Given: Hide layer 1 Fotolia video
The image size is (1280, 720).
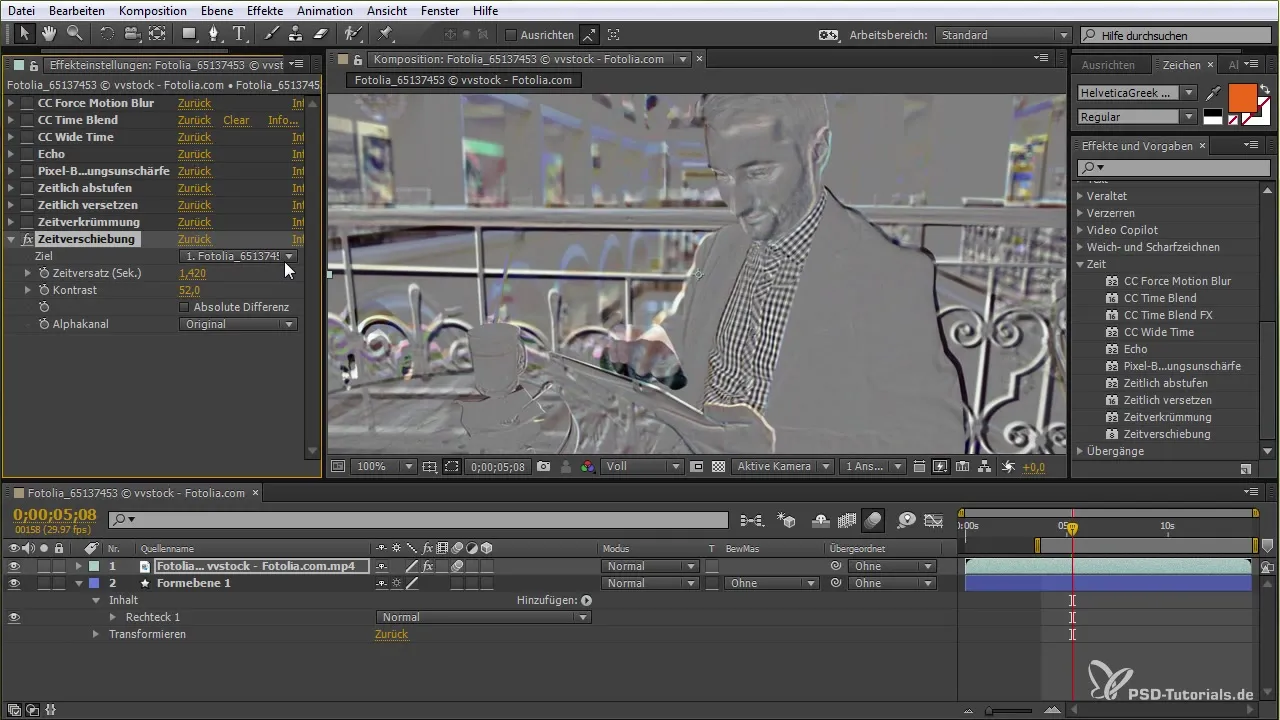Looking at the screenshot, I should [x=14, y=566].
